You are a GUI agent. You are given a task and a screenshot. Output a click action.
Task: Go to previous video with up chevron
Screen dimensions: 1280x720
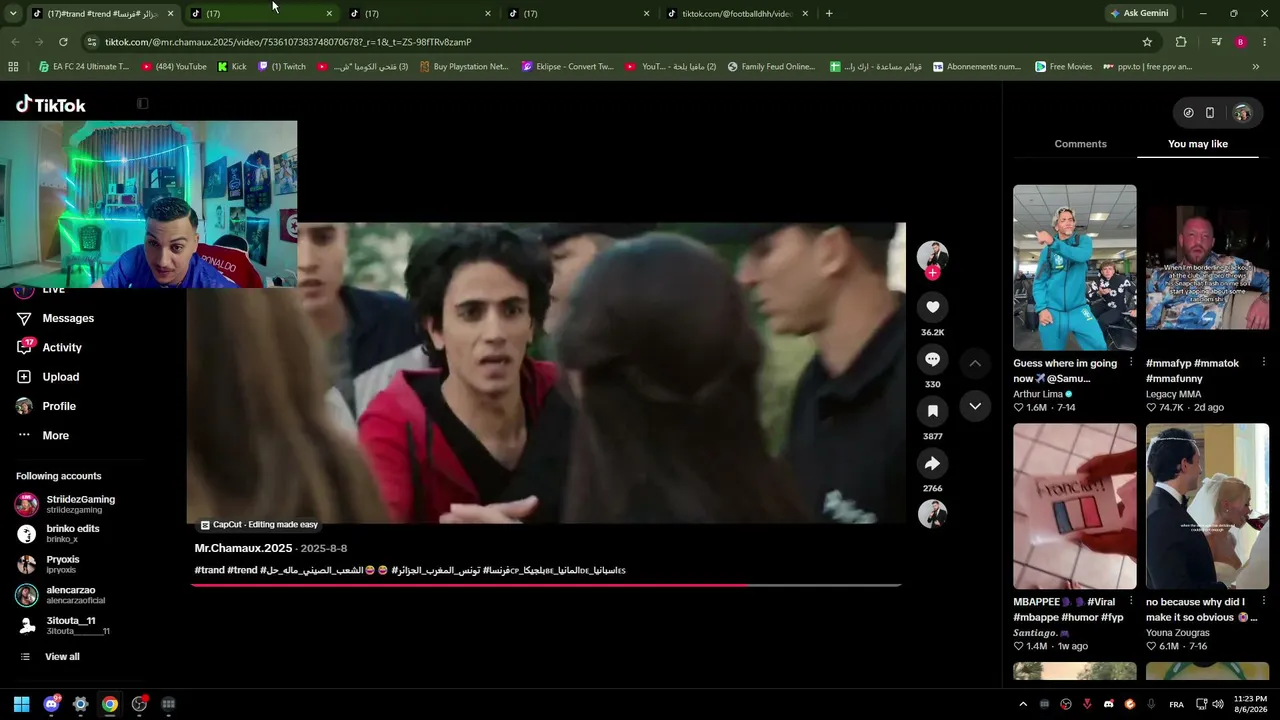[975, 363]
